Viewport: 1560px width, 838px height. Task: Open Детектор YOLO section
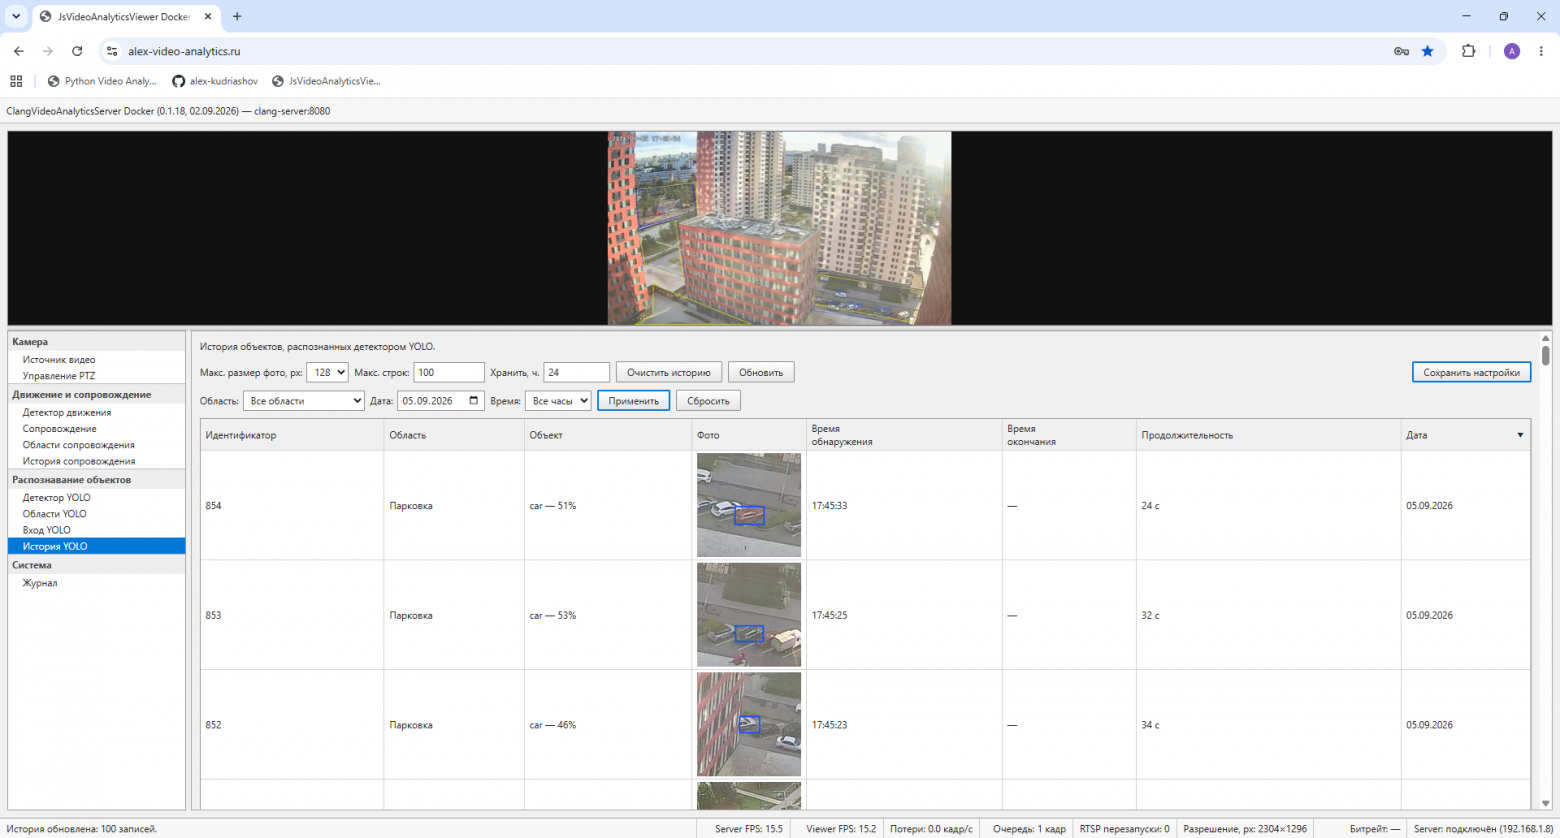pyautogui.click(x=57, y=497)
